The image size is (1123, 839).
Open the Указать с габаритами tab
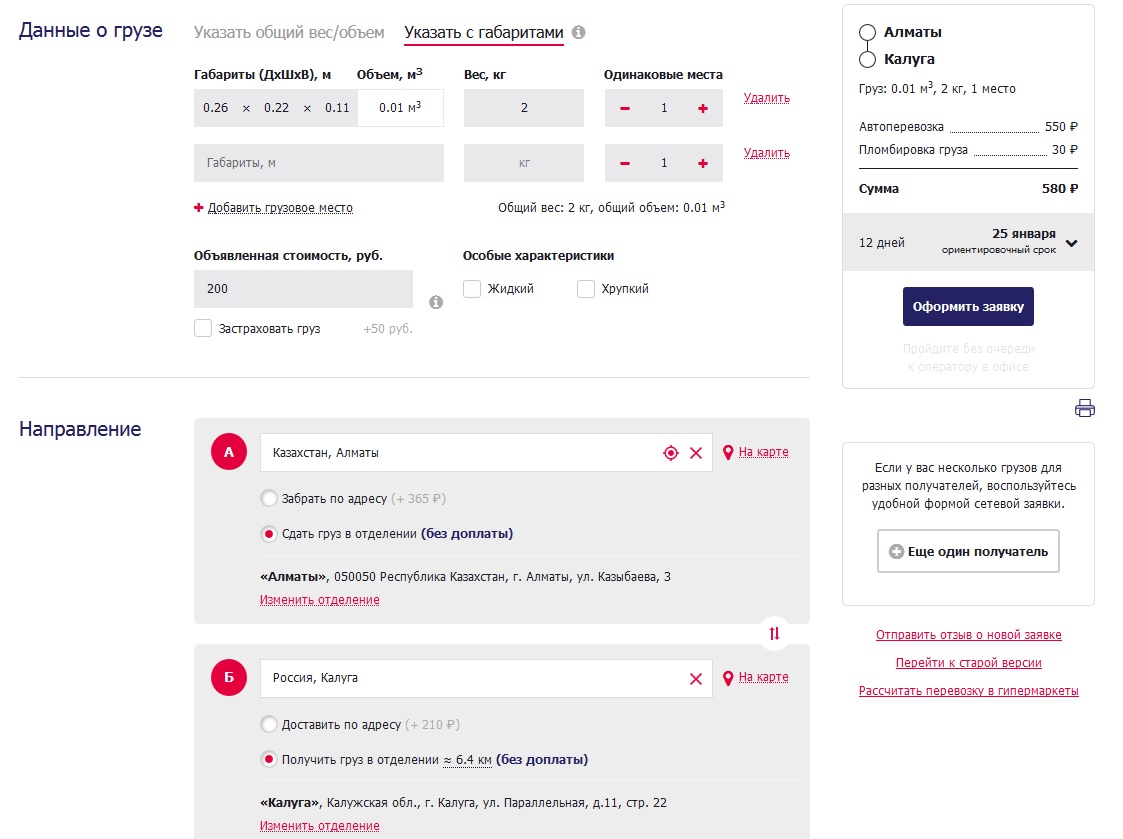pos(484,33)
